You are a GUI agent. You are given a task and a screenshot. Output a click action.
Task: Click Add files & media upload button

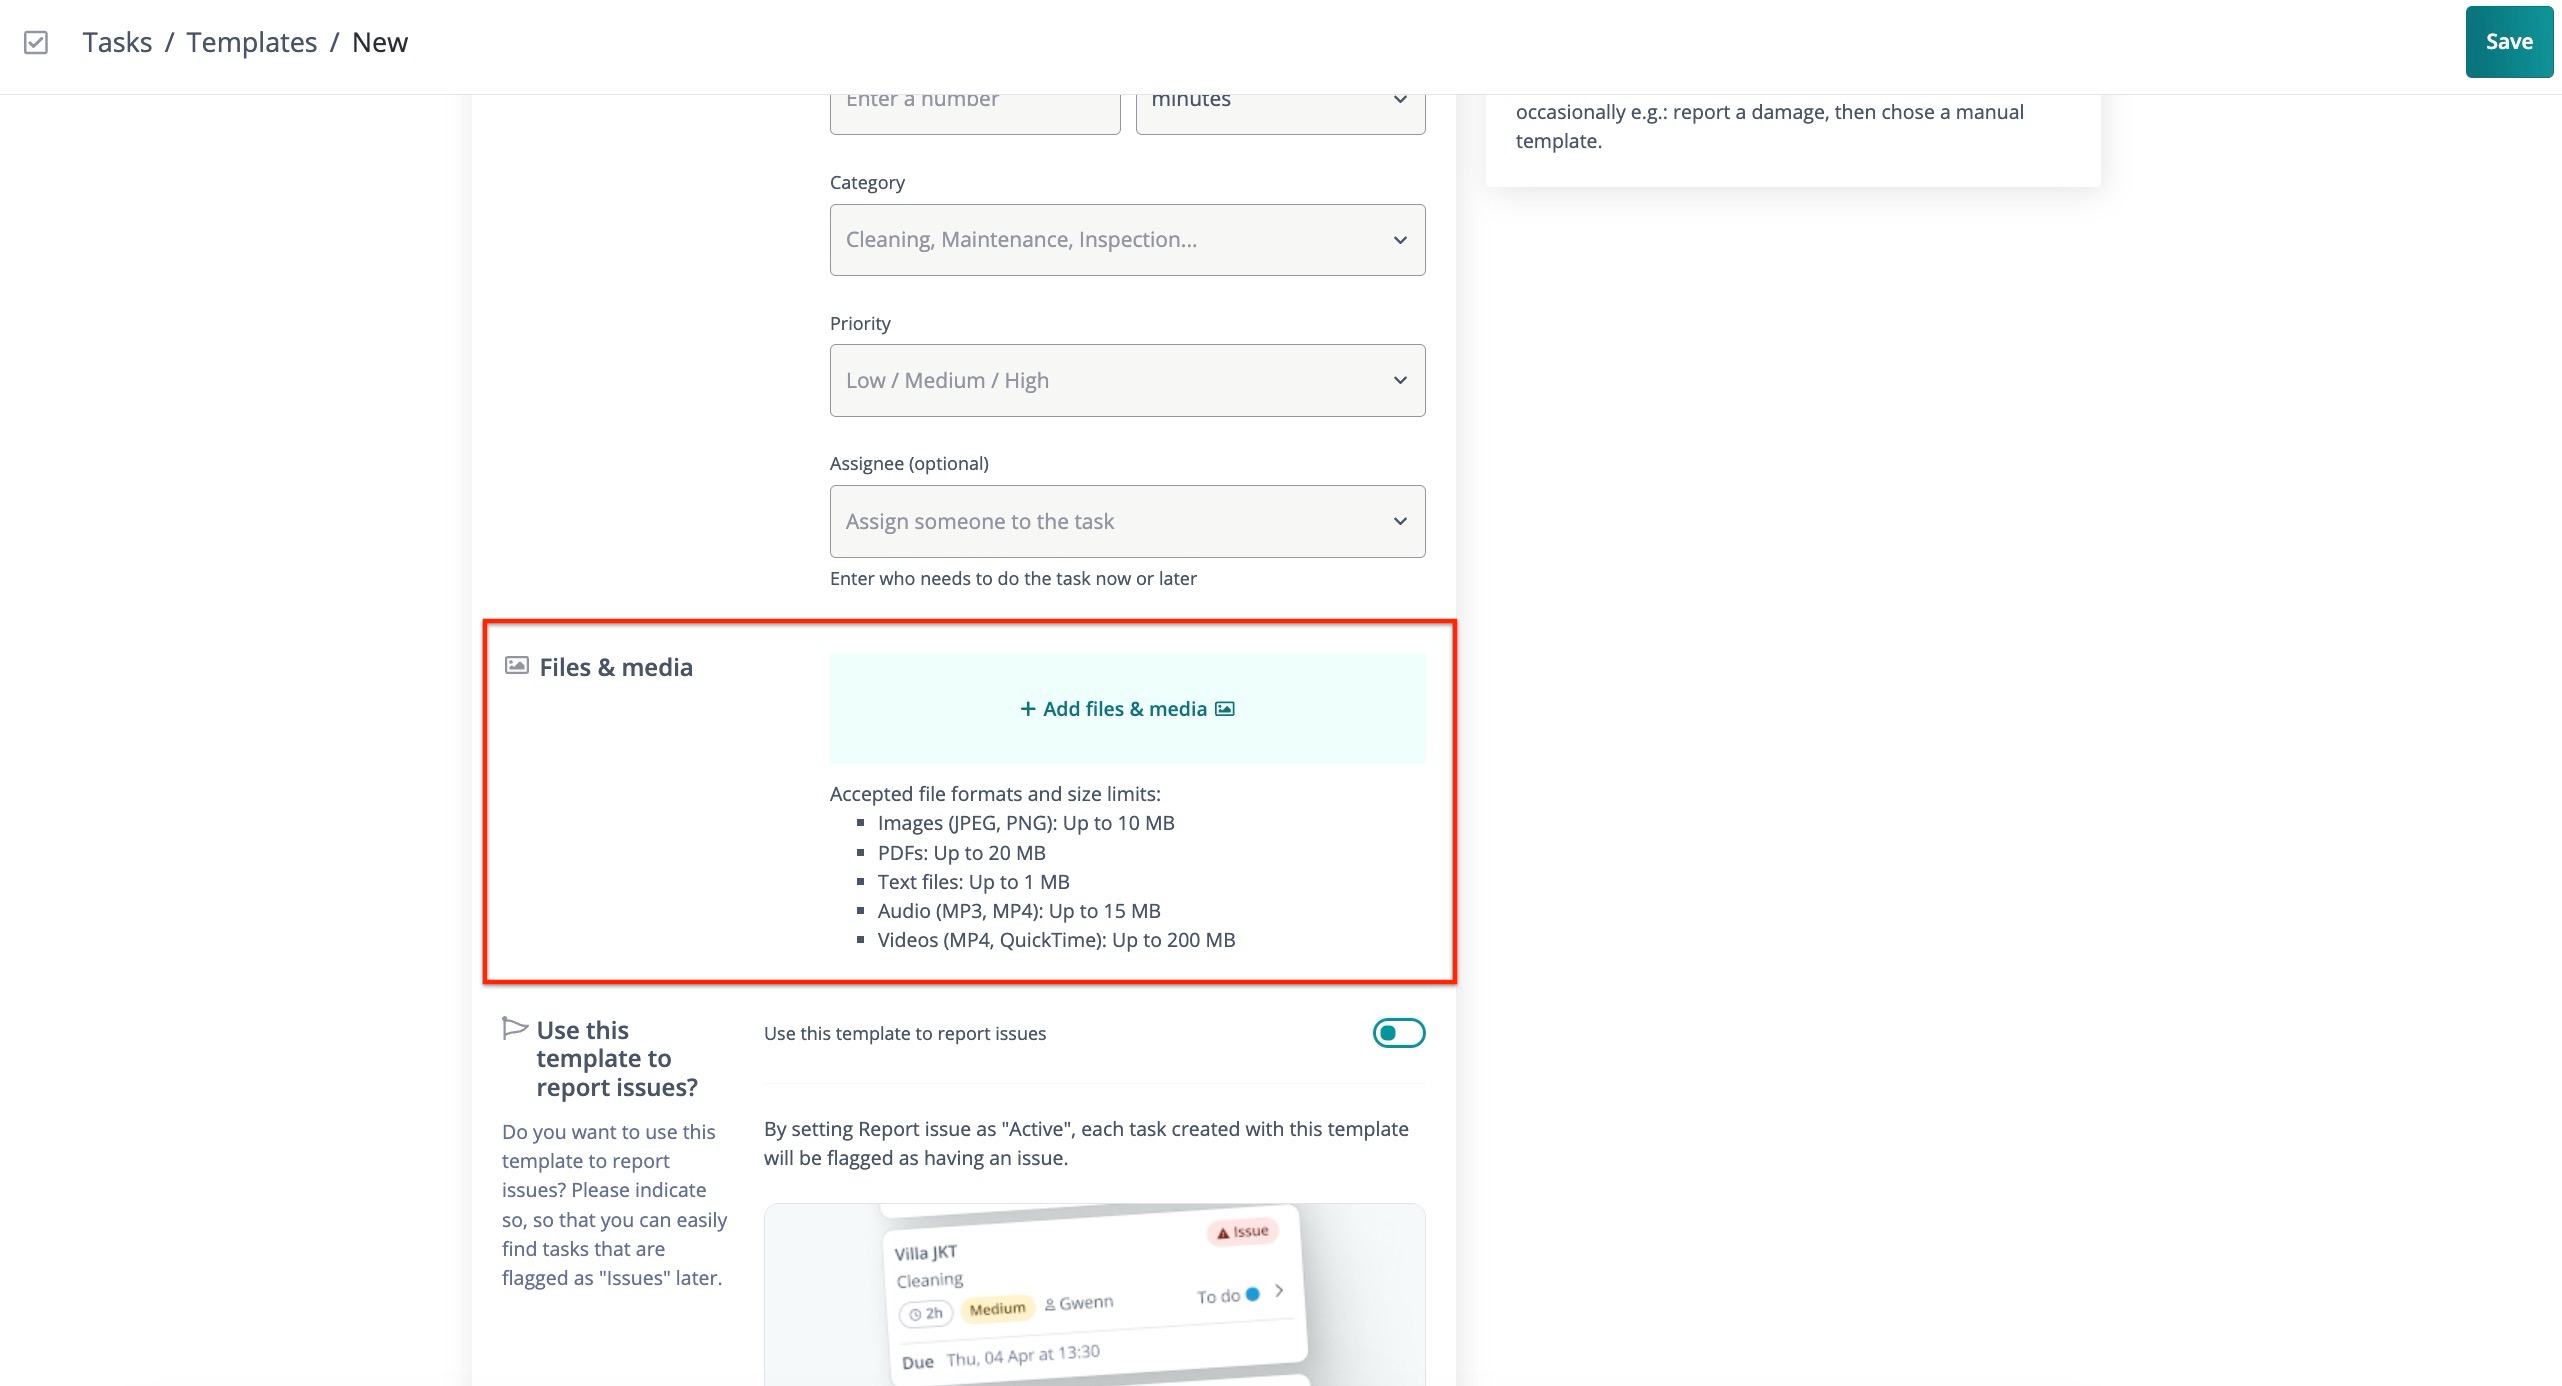coord(1127,709)
